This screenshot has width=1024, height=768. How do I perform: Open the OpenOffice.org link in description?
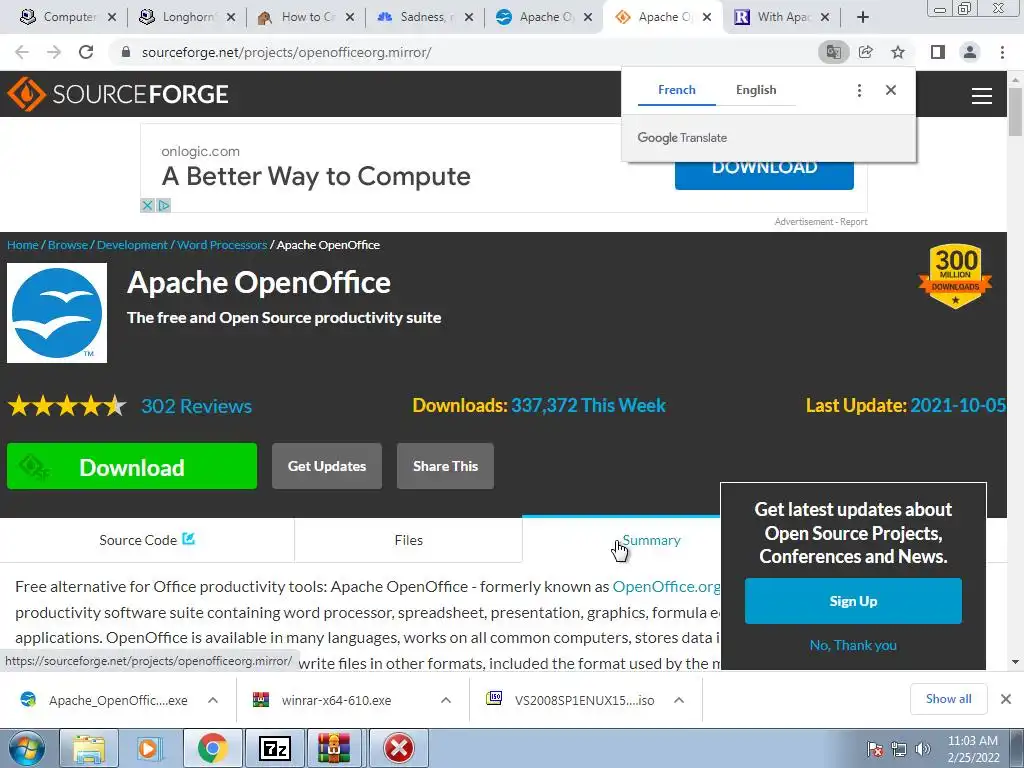coord(666,586)
